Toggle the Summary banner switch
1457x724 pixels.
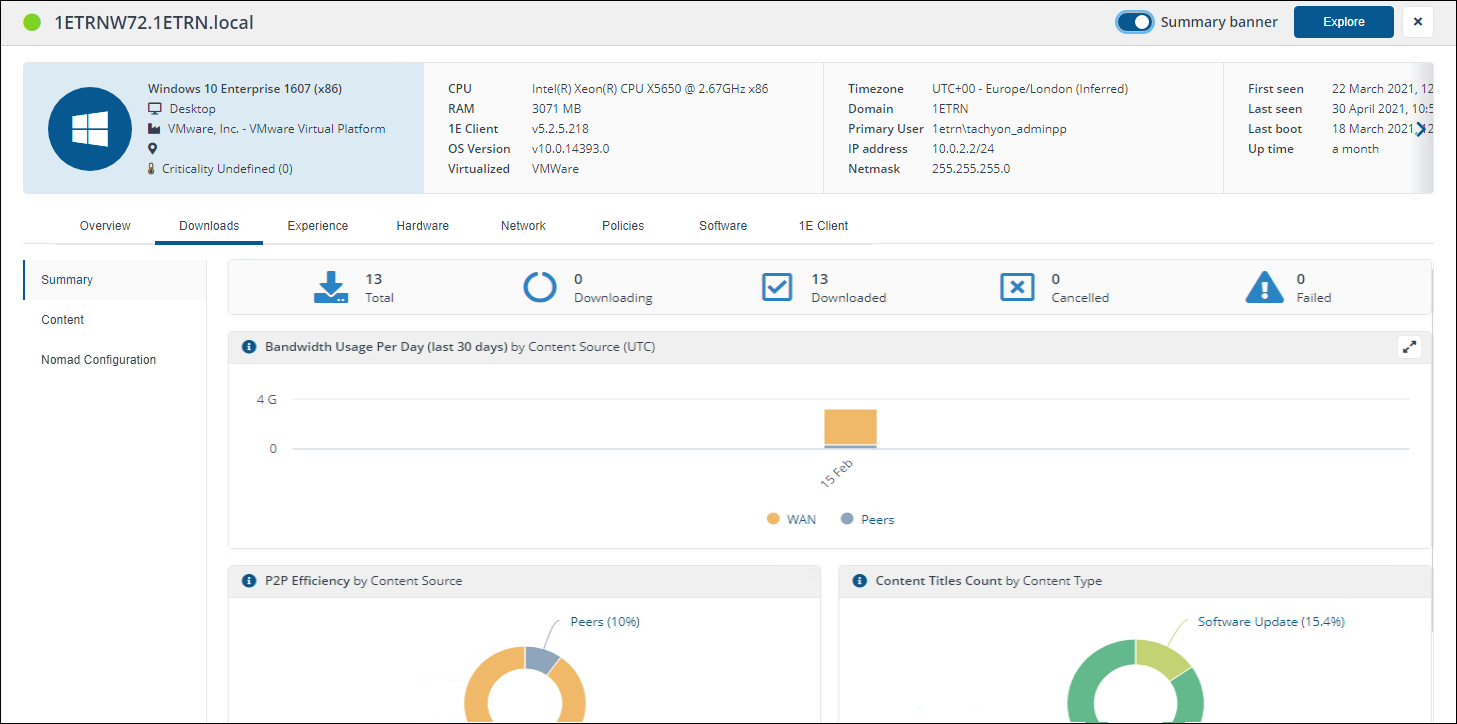pyautogui.click(x=1135, y=22)
